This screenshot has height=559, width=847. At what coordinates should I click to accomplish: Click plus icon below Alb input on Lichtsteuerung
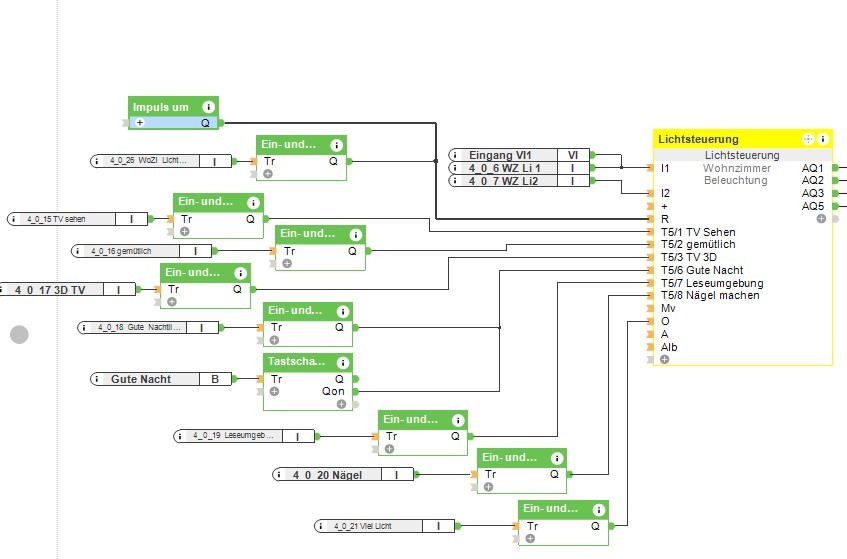coord(664,359)
